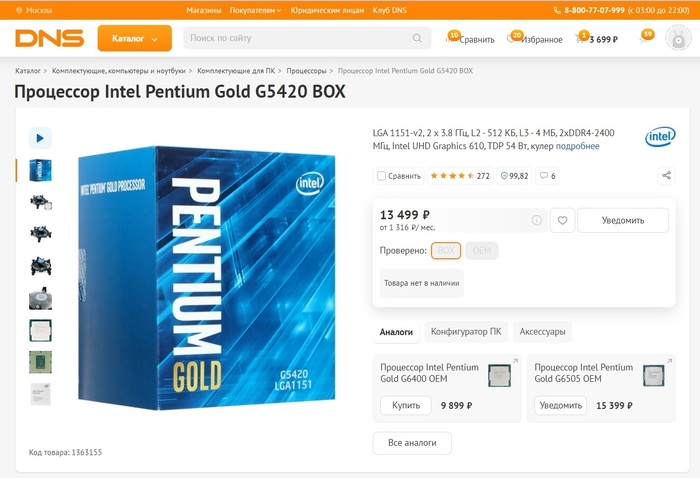Open the Москва city selector
The height and width of the screenshot is (478, 700).
38,9
